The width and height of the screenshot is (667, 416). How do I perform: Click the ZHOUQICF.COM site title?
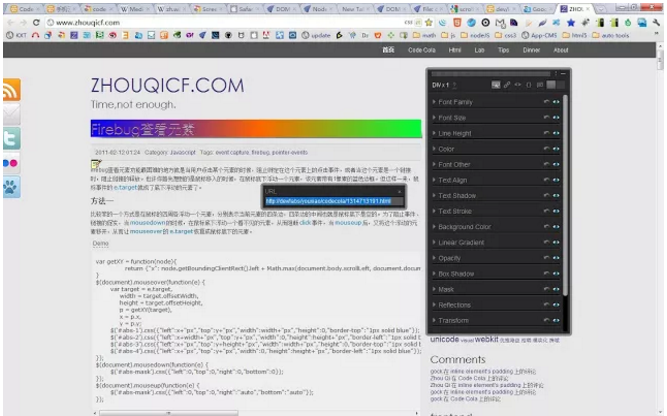click(167, 85)
